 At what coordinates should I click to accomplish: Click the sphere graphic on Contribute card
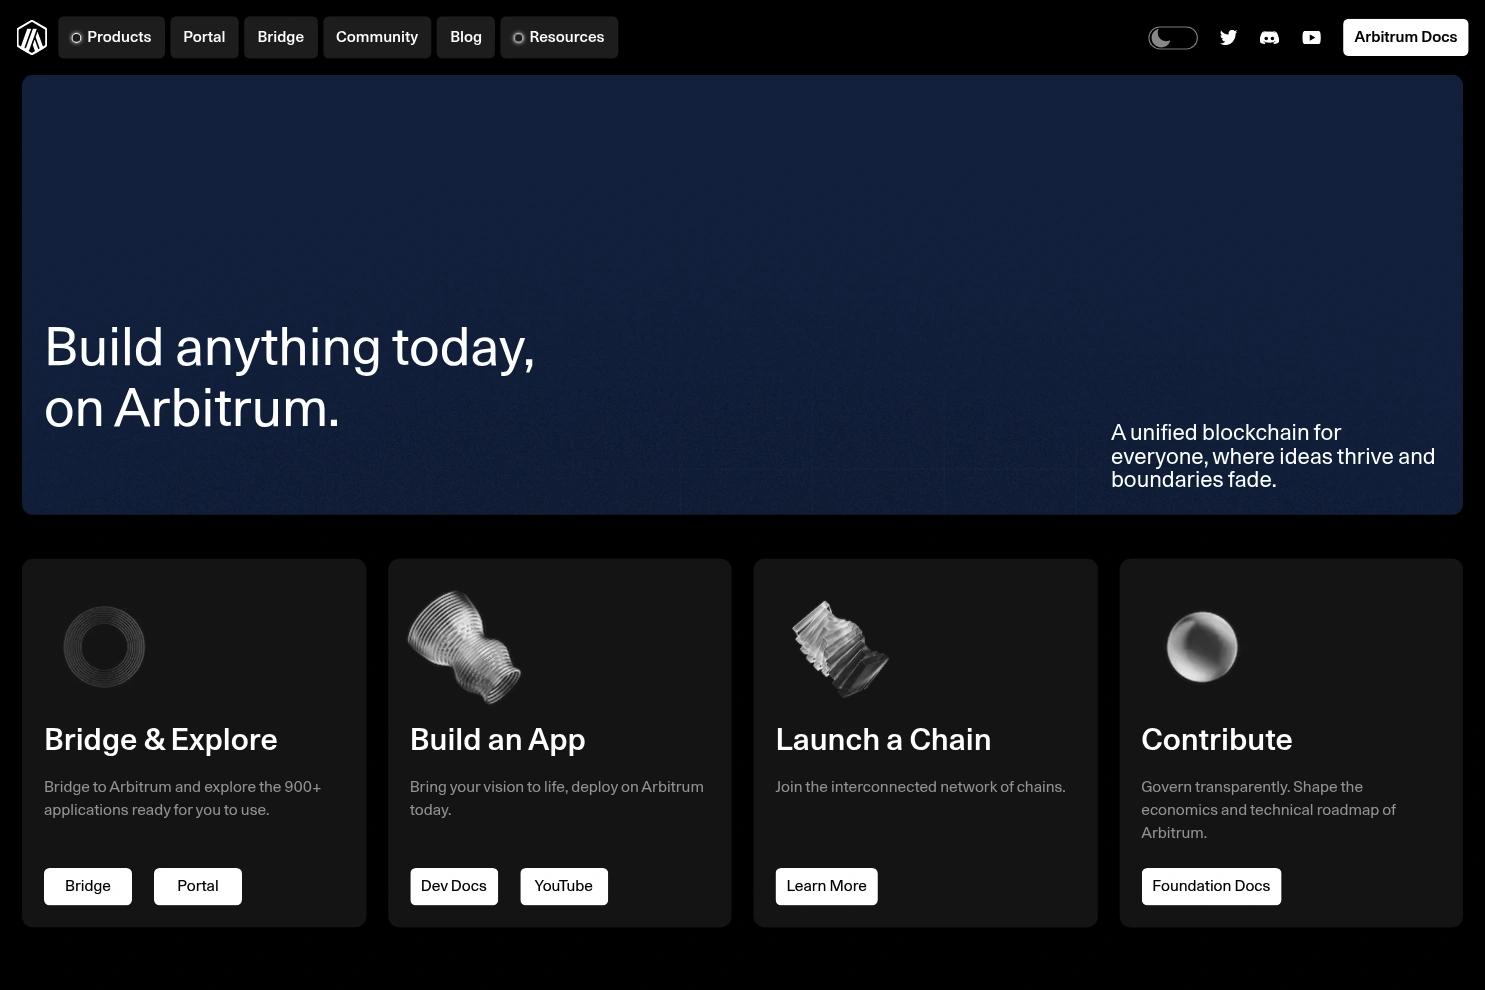[1202, 647]
